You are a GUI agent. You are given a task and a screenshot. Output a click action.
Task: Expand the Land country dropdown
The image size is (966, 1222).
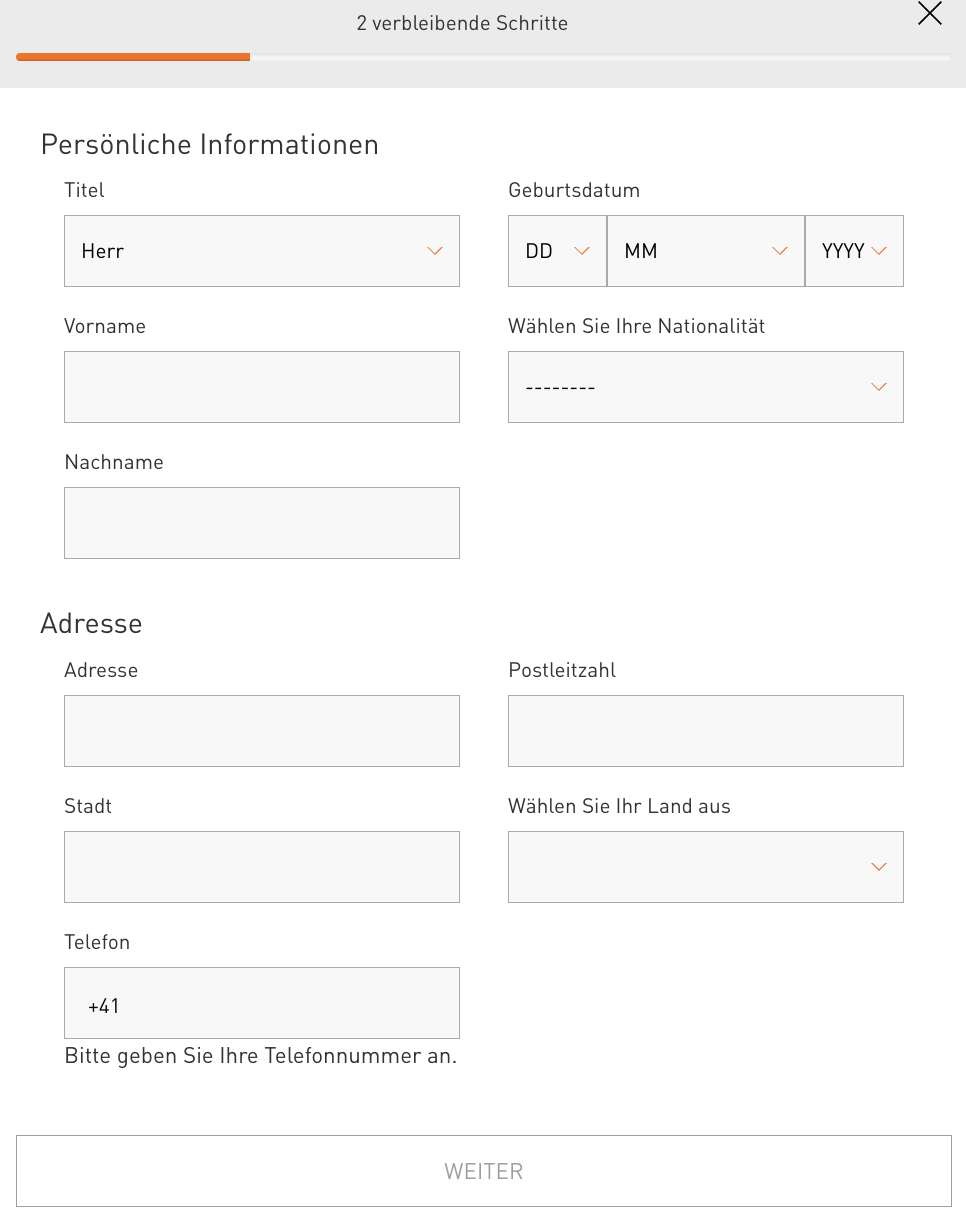705,867
